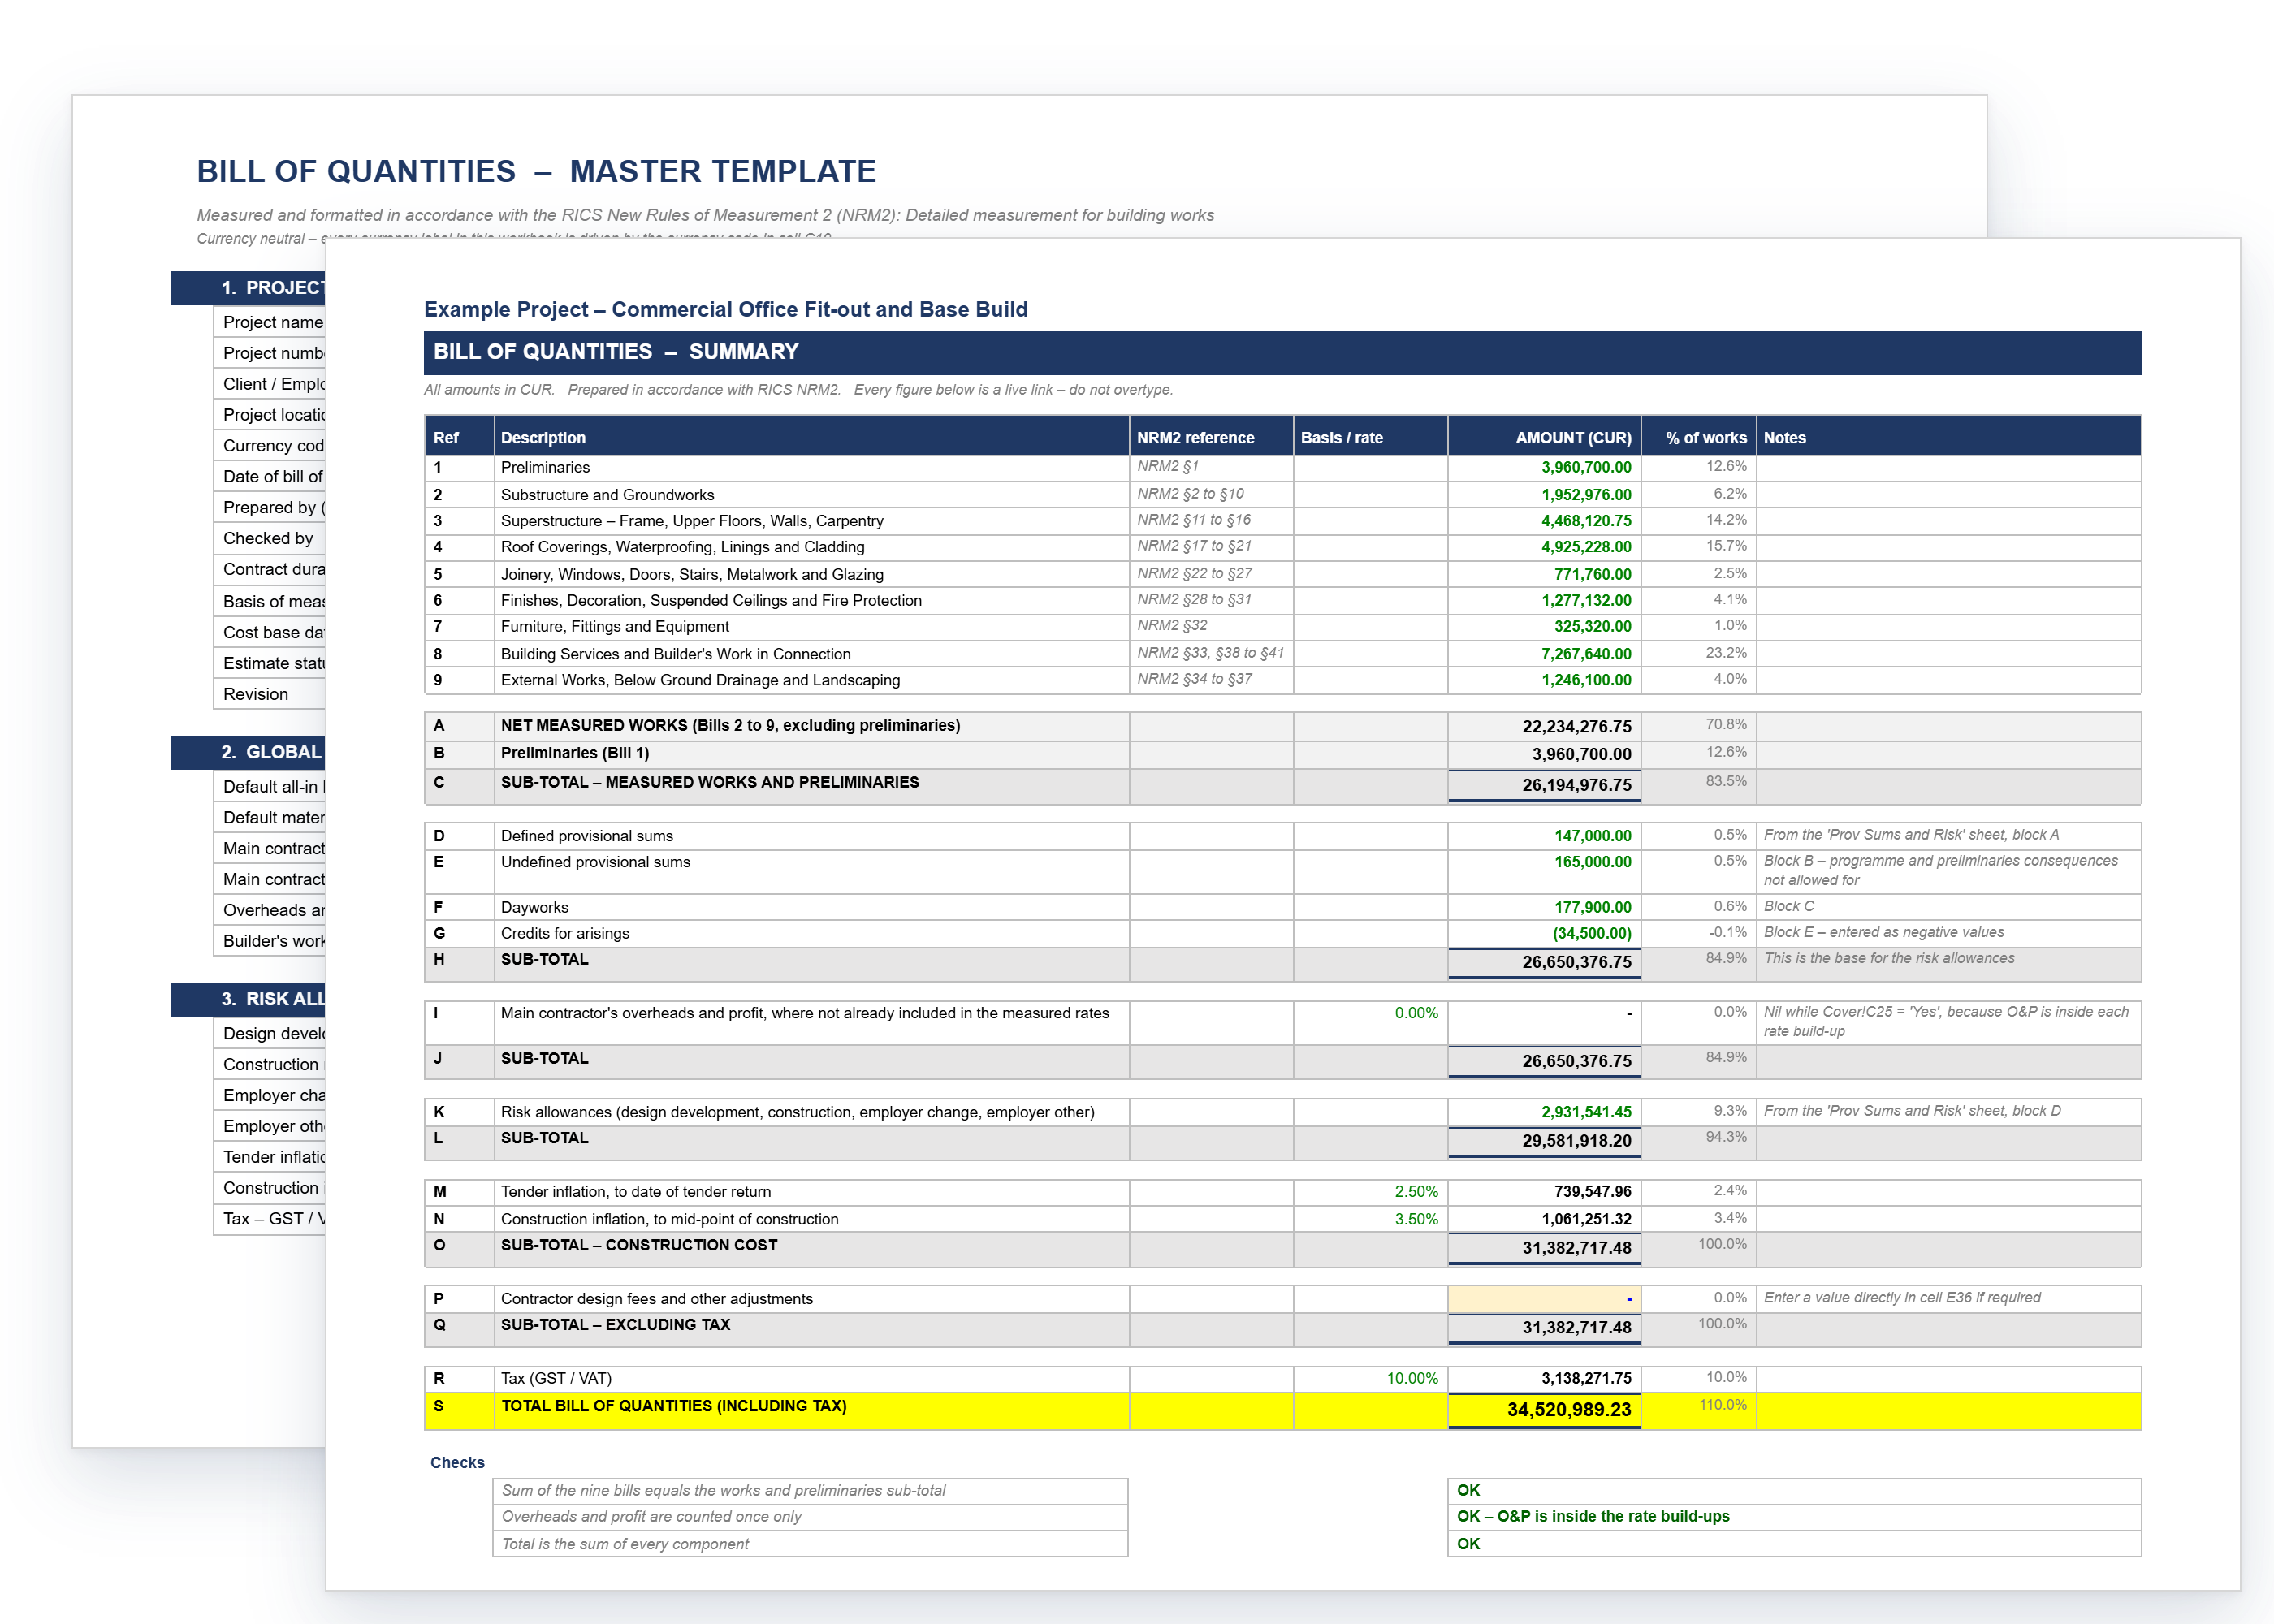Image resolution: width=2274 pixels, height=1624 pixels.
Task: Click the 'Basis / rate' column header
Action: [1370, 438]
